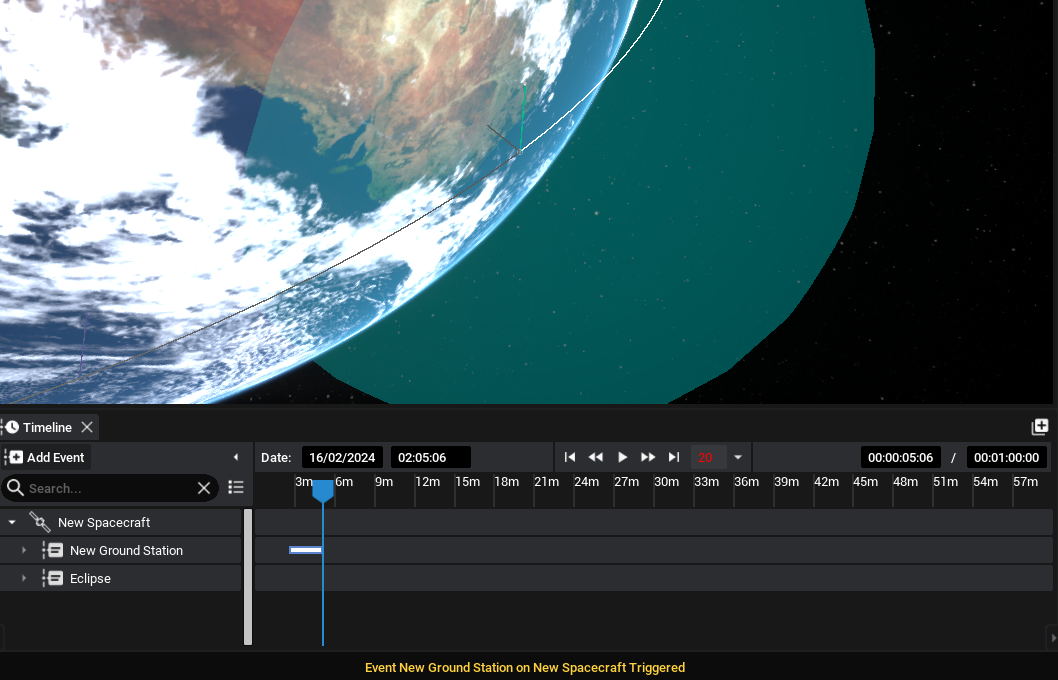Open the list view options icon
The width and height of the screenshot is (1058, 680).
click(236, 487)
